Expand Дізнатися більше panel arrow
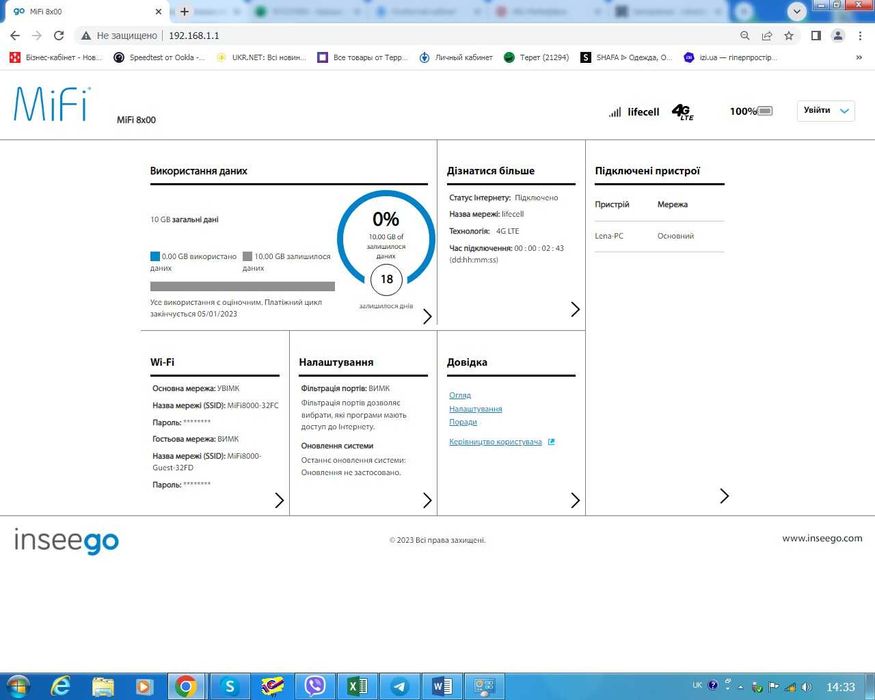The width and height of the screenshot is (875, 700). [575, 309]
